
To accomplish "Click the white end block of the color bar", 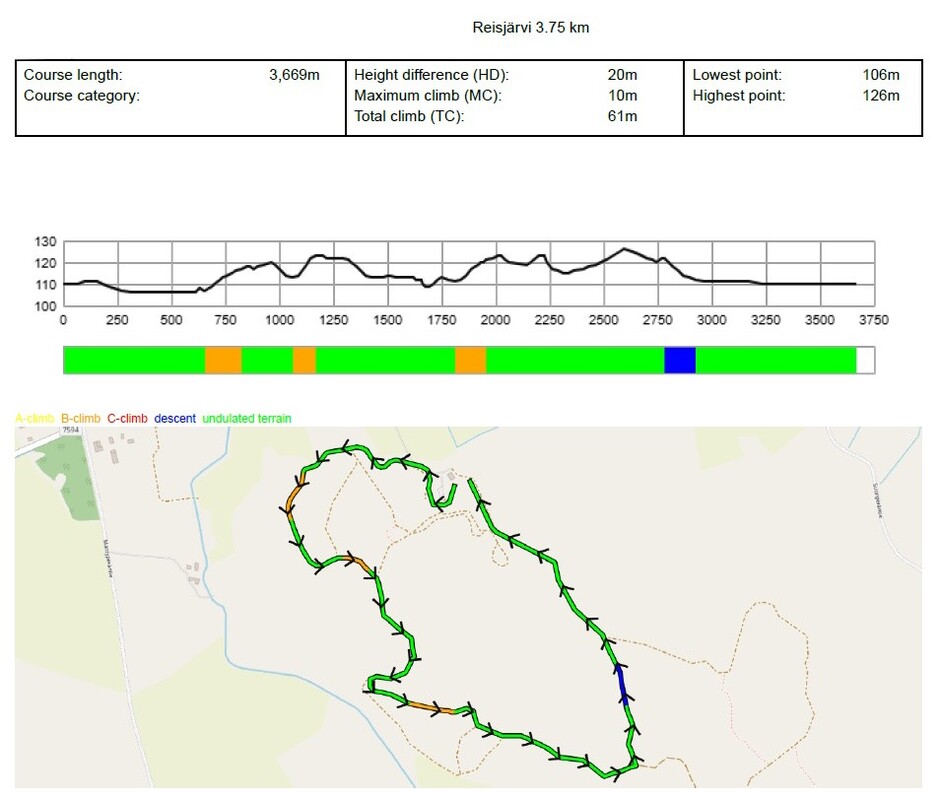I will tap(865, 360).
